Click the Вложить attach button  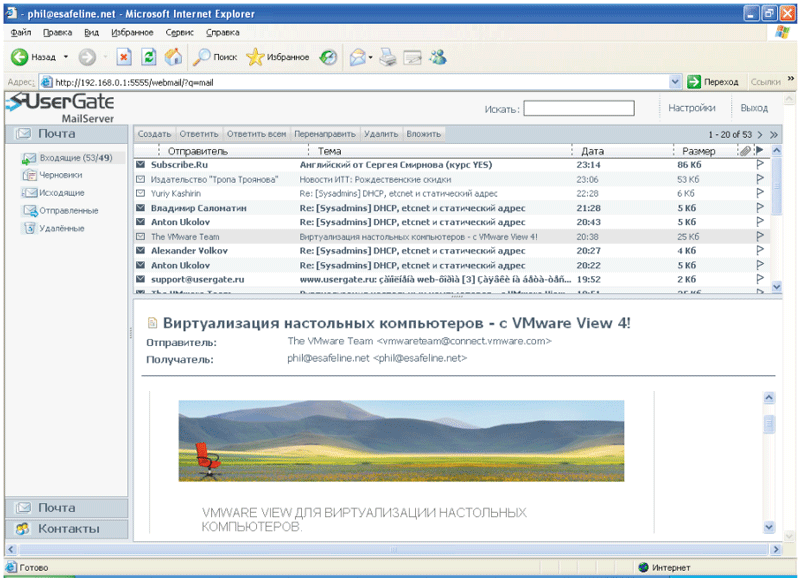423,134
